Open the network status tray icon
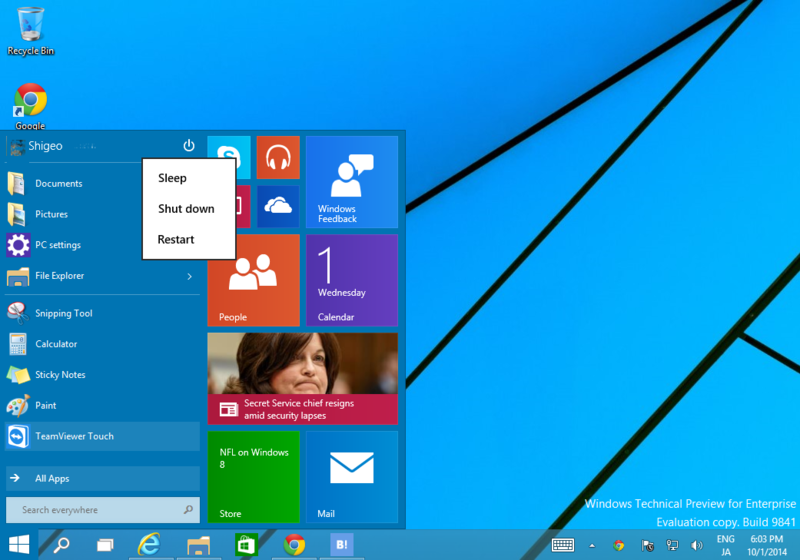The image size is (800, 560). pyautogui.click(x=672, y=546)
